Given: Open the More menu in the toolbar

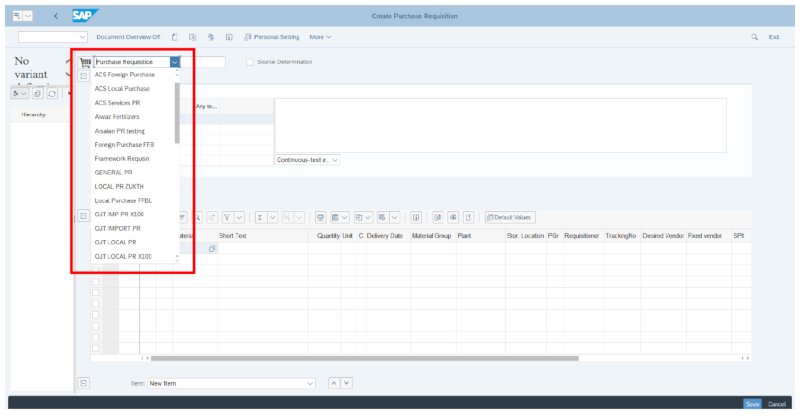Looking at the screenshot, I should [320, 37].
